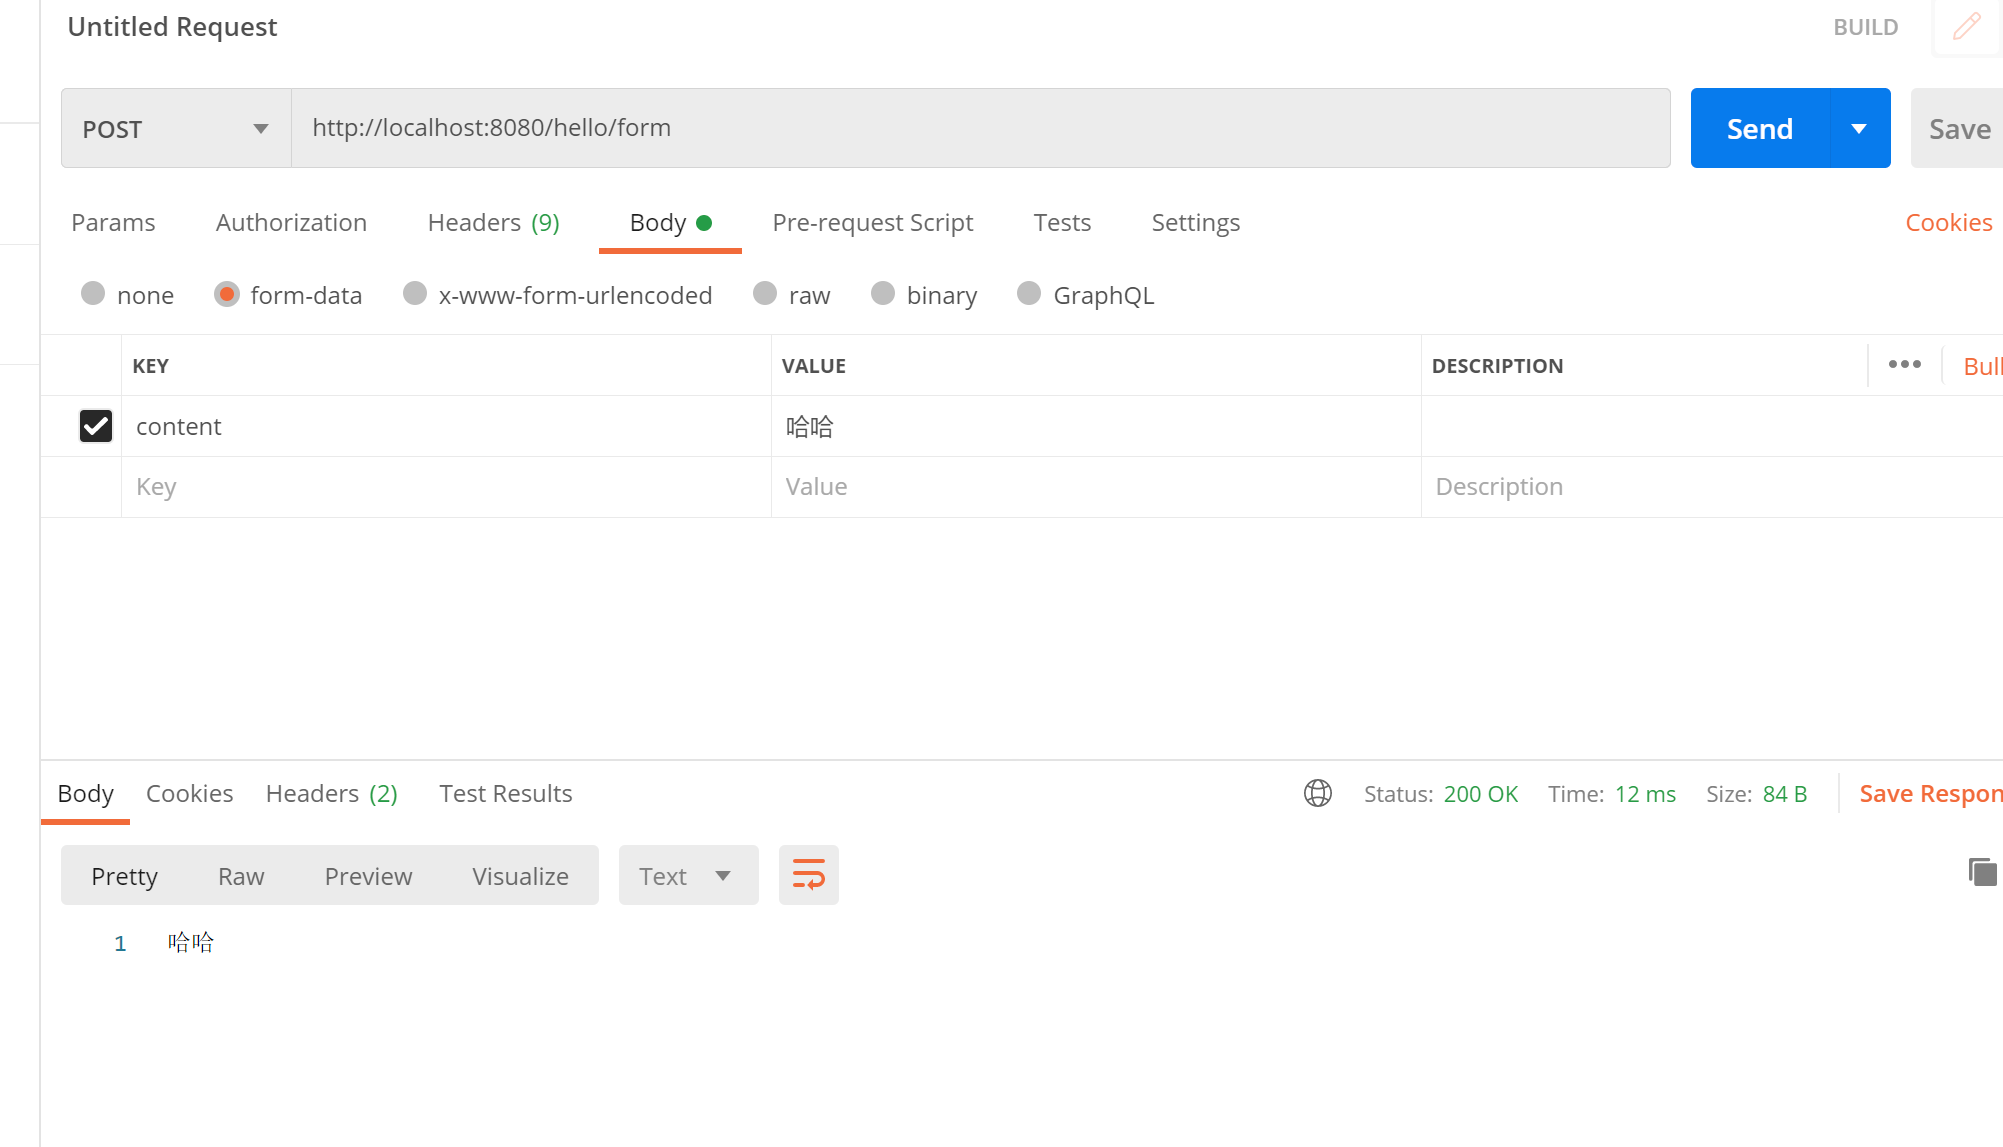The height and width of the screenshot is (1147, 2003).
Task: Click the three-dots column options icon
Action: point(1904,365)
